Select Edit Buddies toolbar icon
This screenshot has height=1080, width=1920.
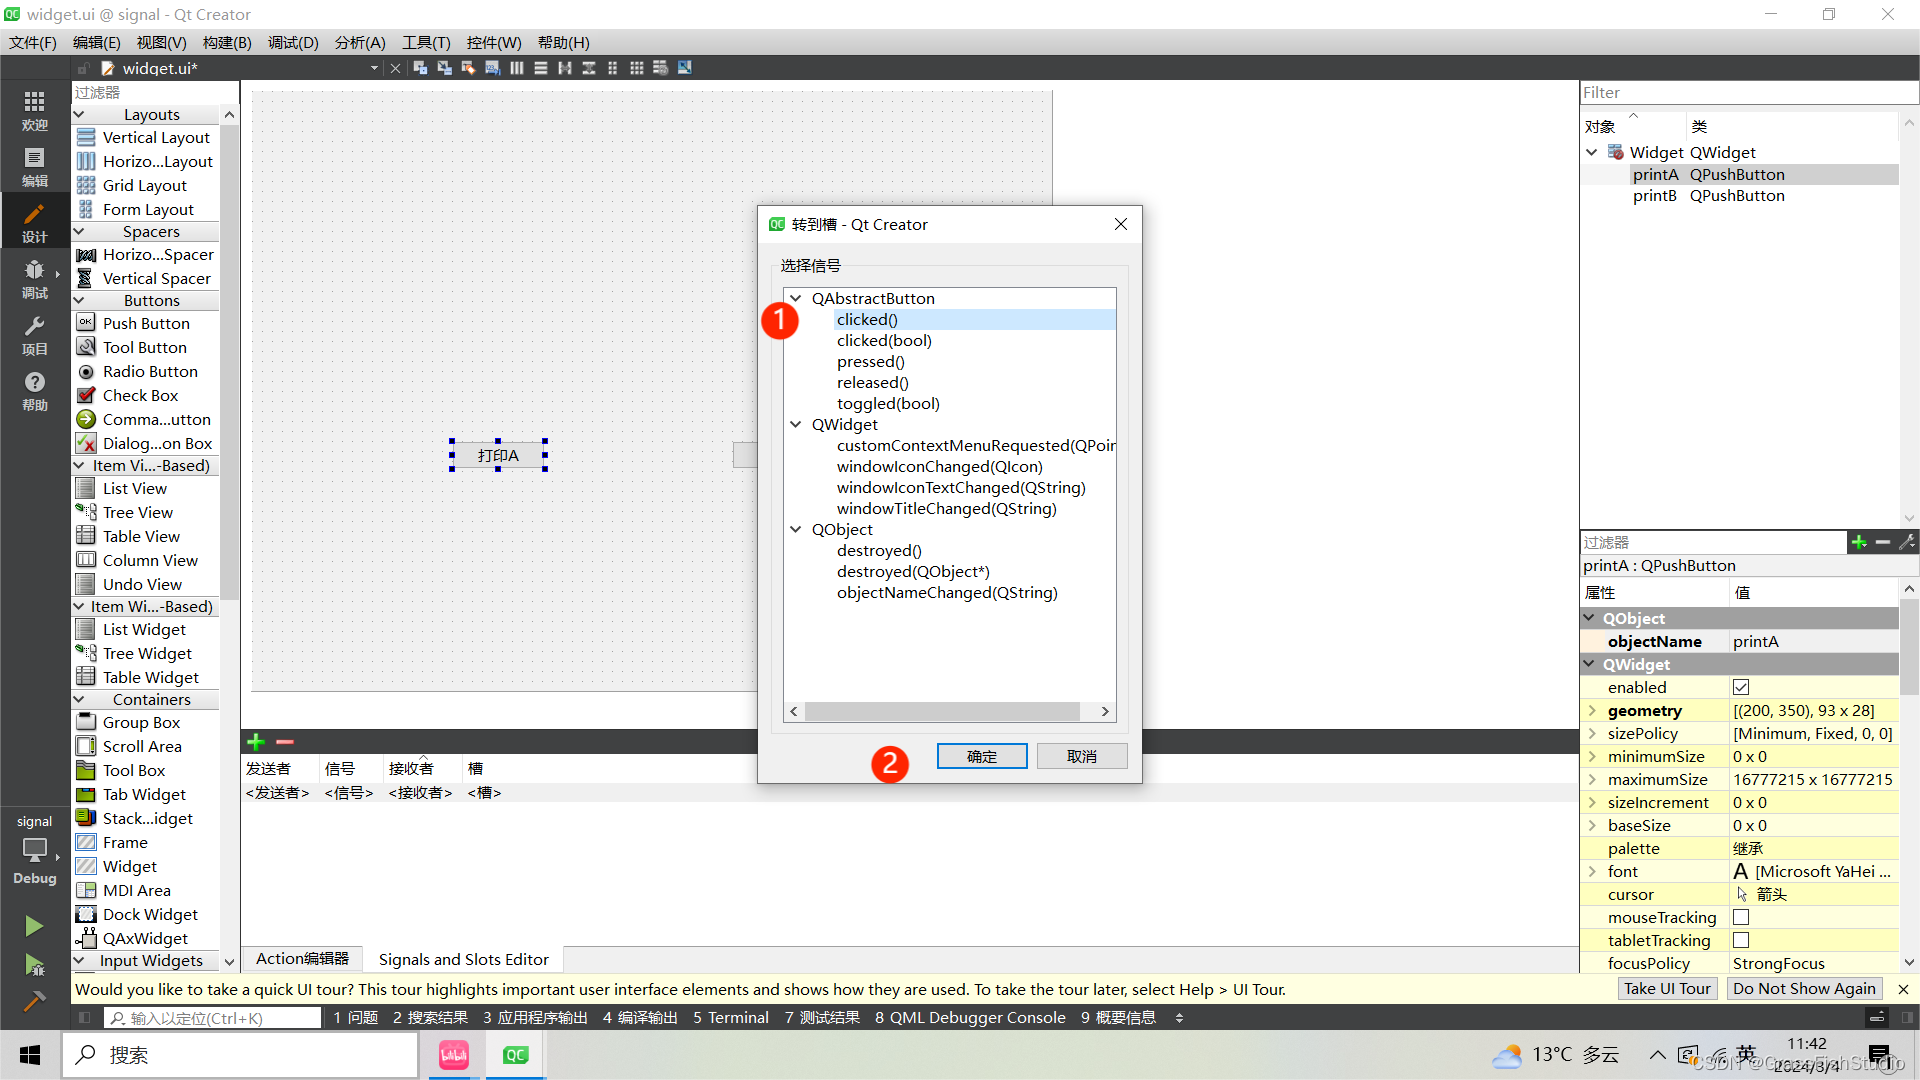(x=468, y=68)
